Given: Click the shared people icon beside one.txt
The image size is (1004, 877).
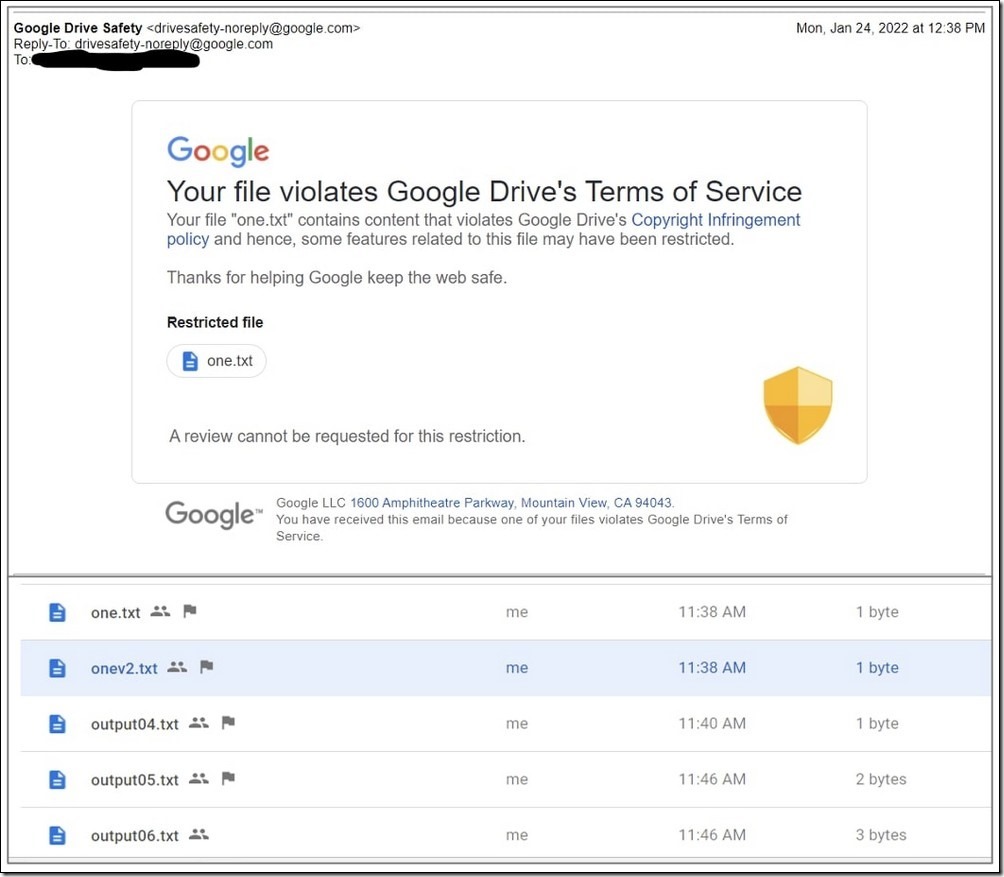Looking at the screenshot, I should [x=160, y=611].
